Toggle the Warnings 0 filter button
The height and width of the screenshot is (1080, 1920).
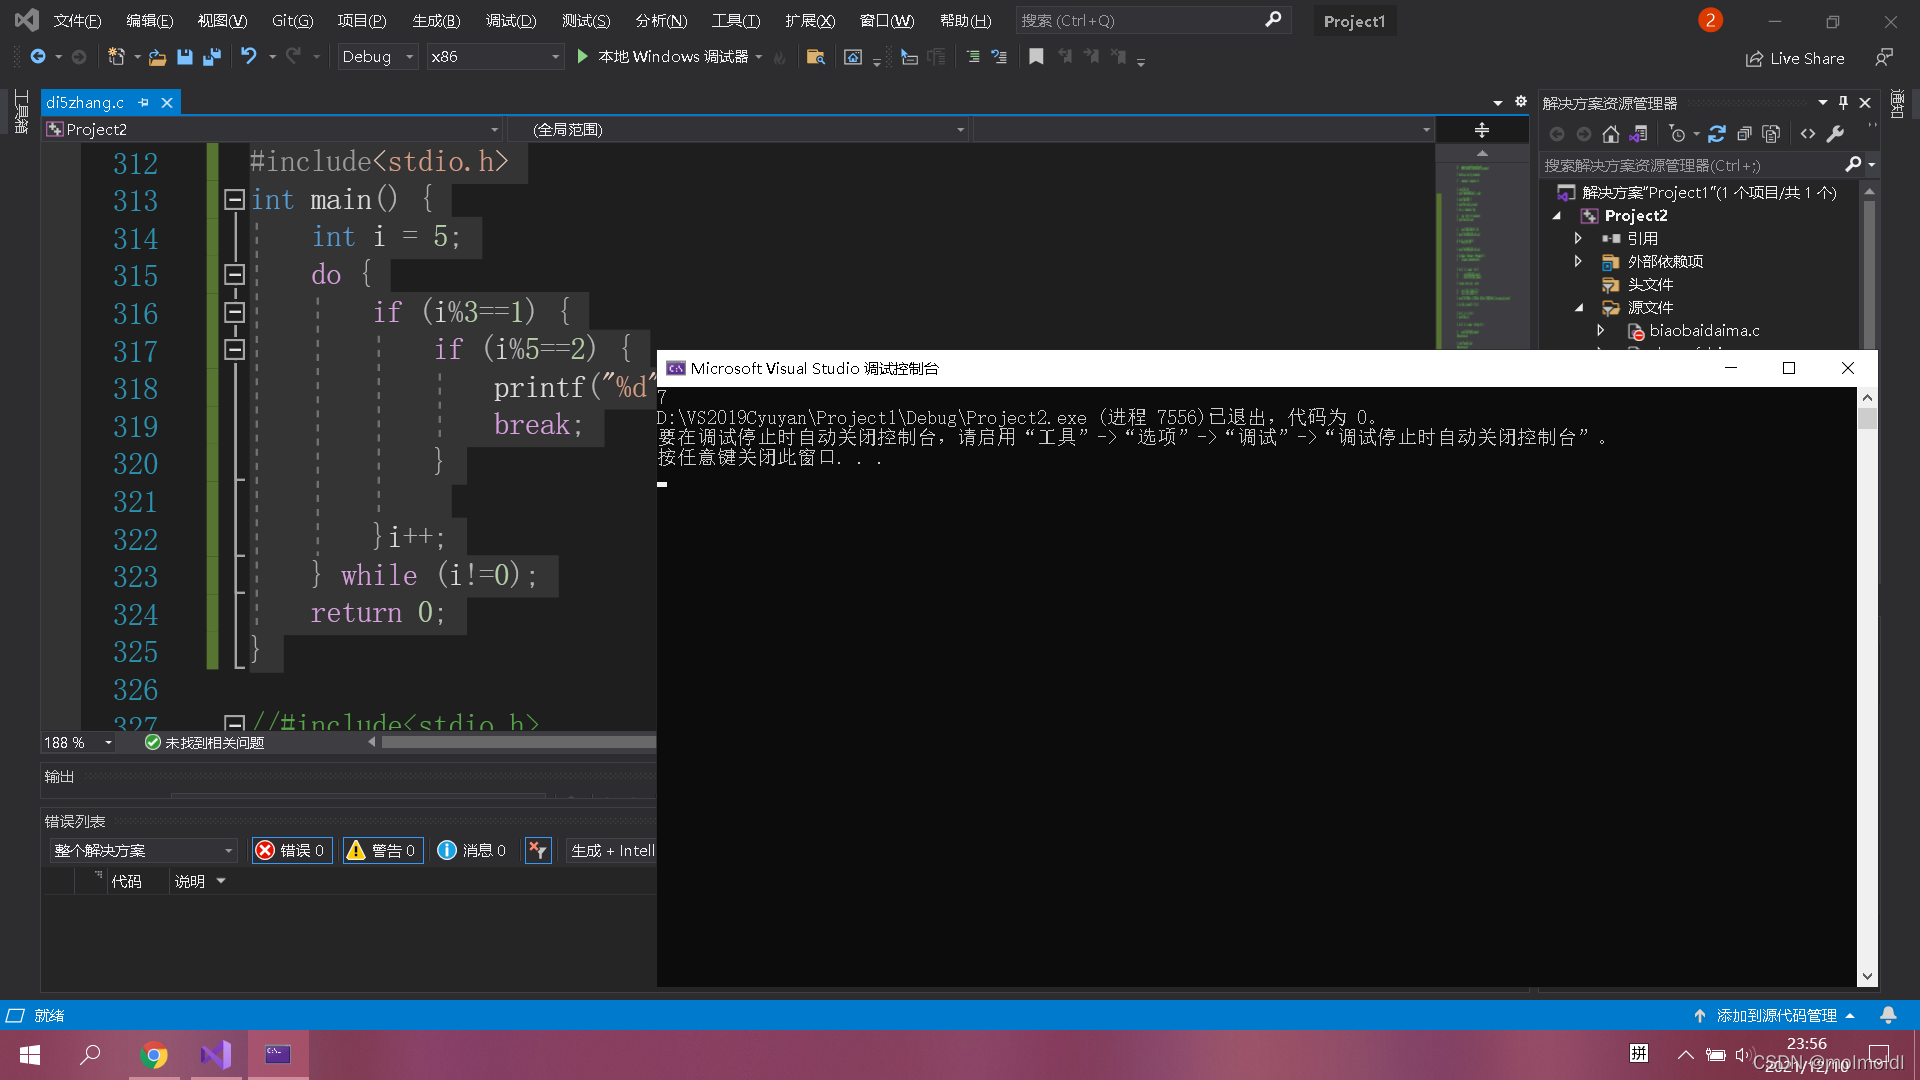382,850
